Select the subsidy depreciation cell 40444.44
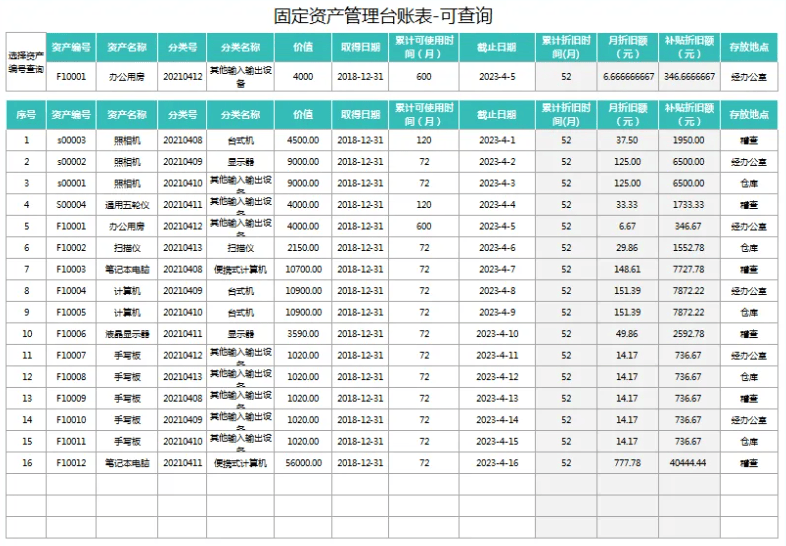 (x=689, y=463)
